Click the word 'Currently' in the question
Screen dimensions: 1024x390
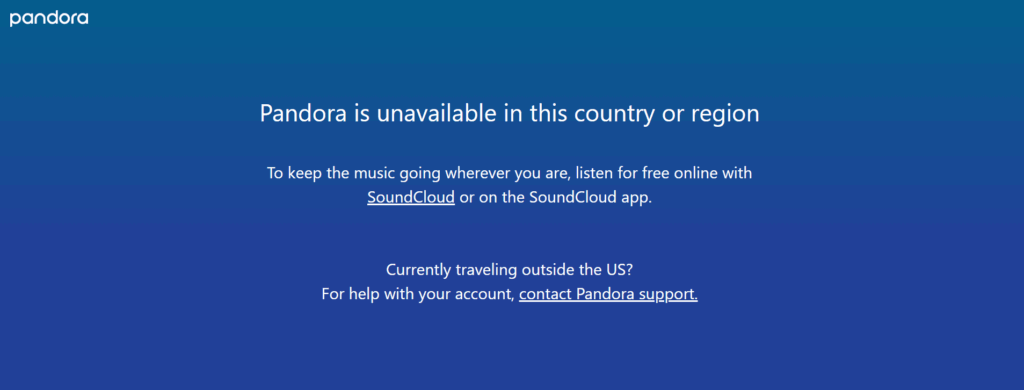pos(417,270)
